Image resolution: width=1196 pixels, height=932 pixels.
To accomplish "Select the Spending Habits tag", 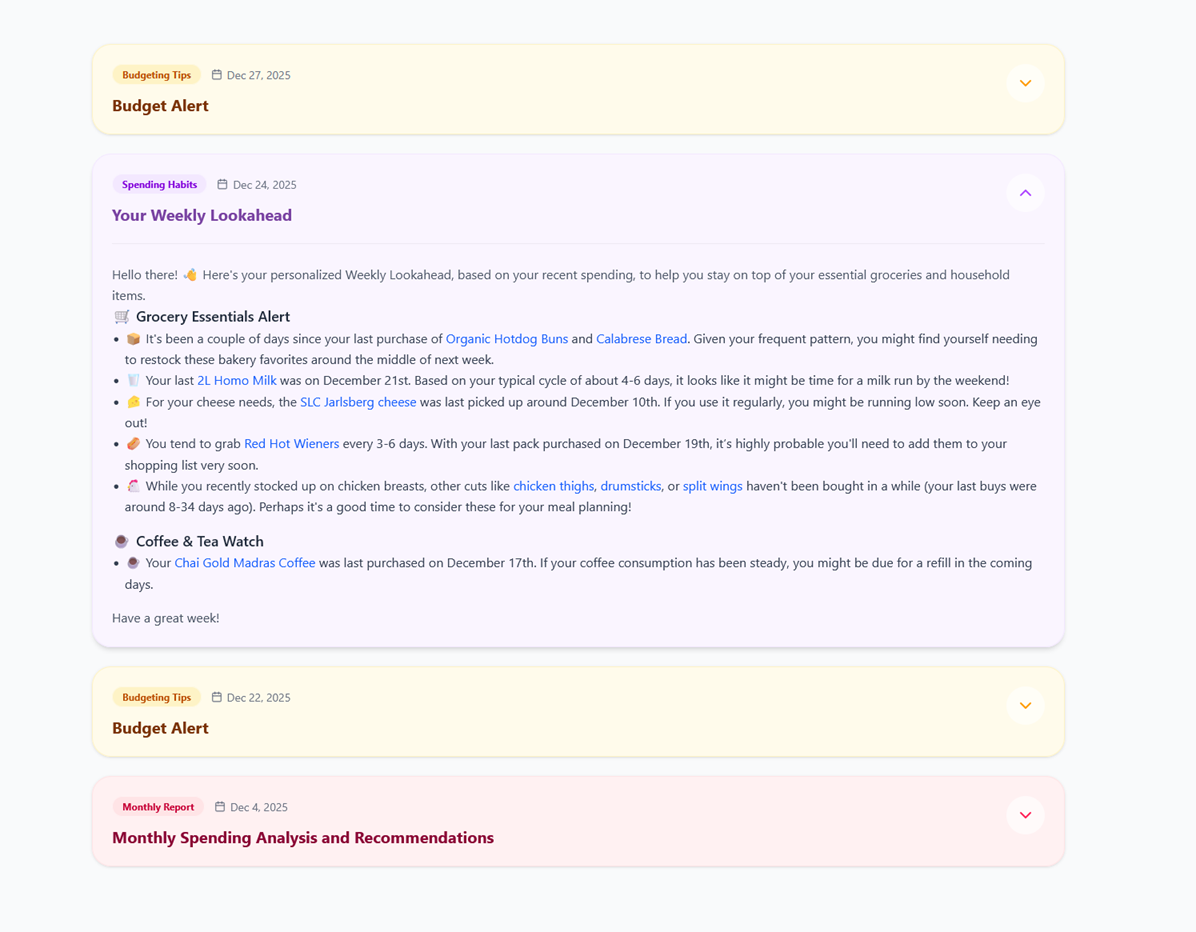I will [x=159, y=185].
